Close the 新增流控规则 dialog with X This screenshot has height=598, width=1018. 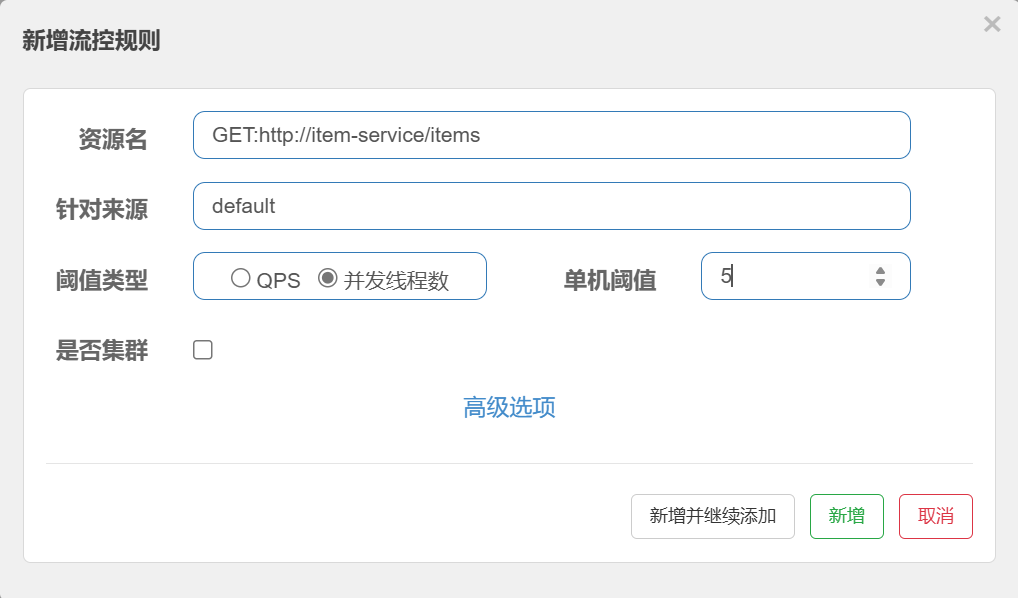pyautogui.click(x=992, y=24)
